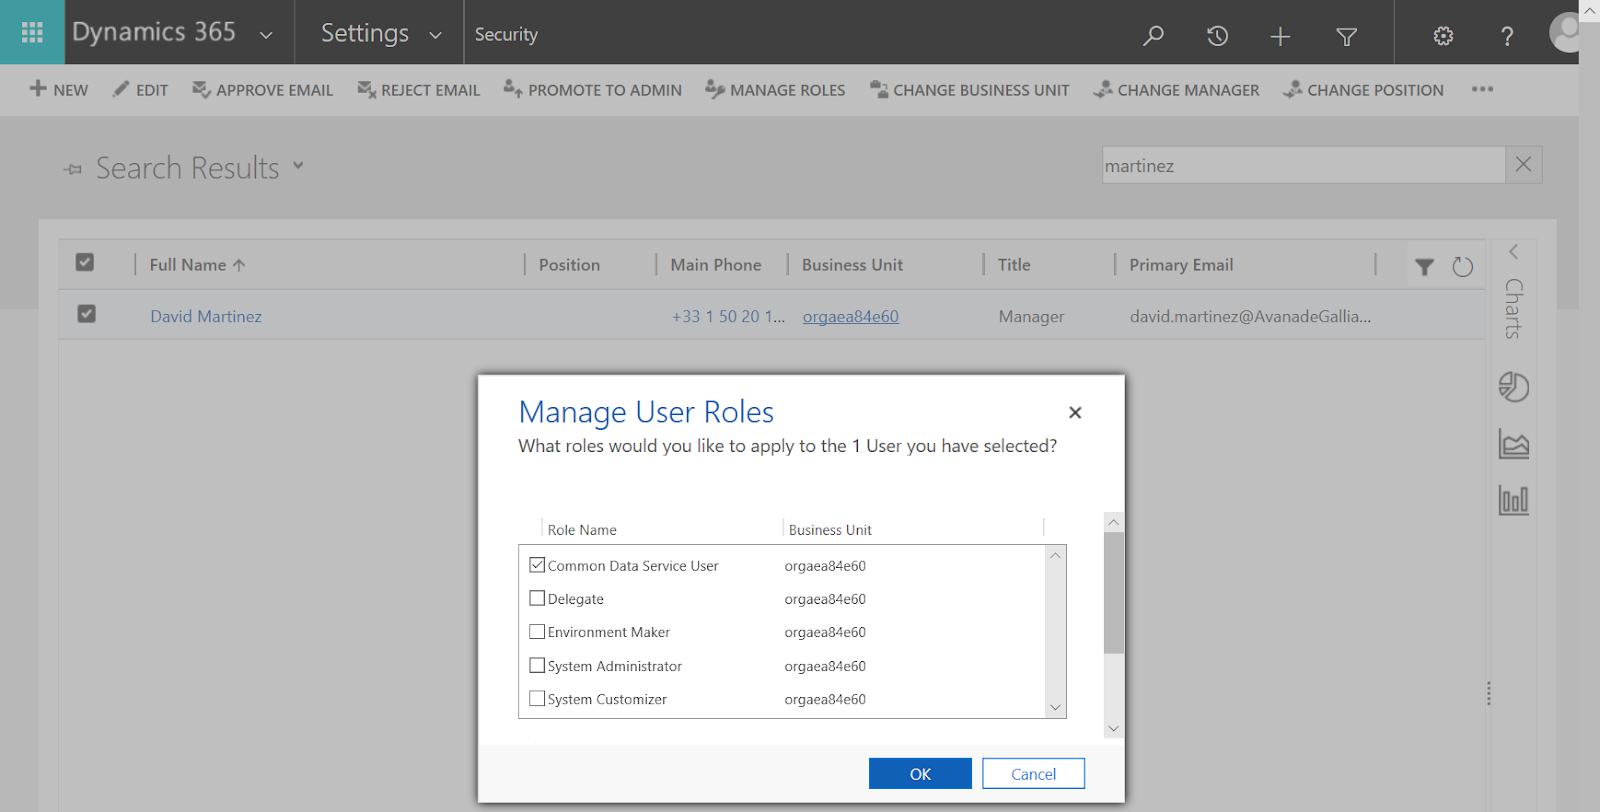Image resolution: width=1600 pixels, height=812 pixels.
Task: Click the pie chart icon in Charts pane
Action: coord(1513,387)
